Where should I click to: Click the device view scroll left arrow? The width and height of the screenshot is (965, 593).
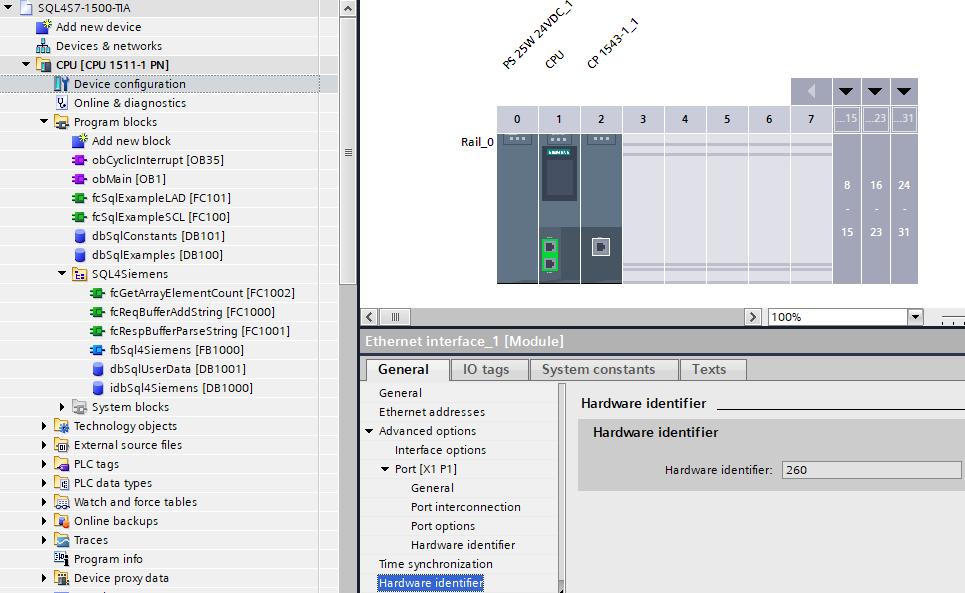369,317
